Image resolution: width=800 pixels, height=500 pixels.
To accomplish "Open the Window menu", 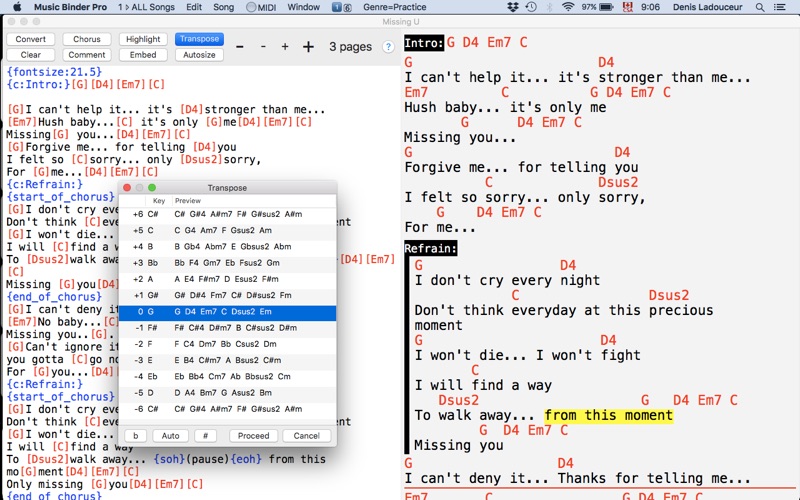I will [x=304, y=7].
